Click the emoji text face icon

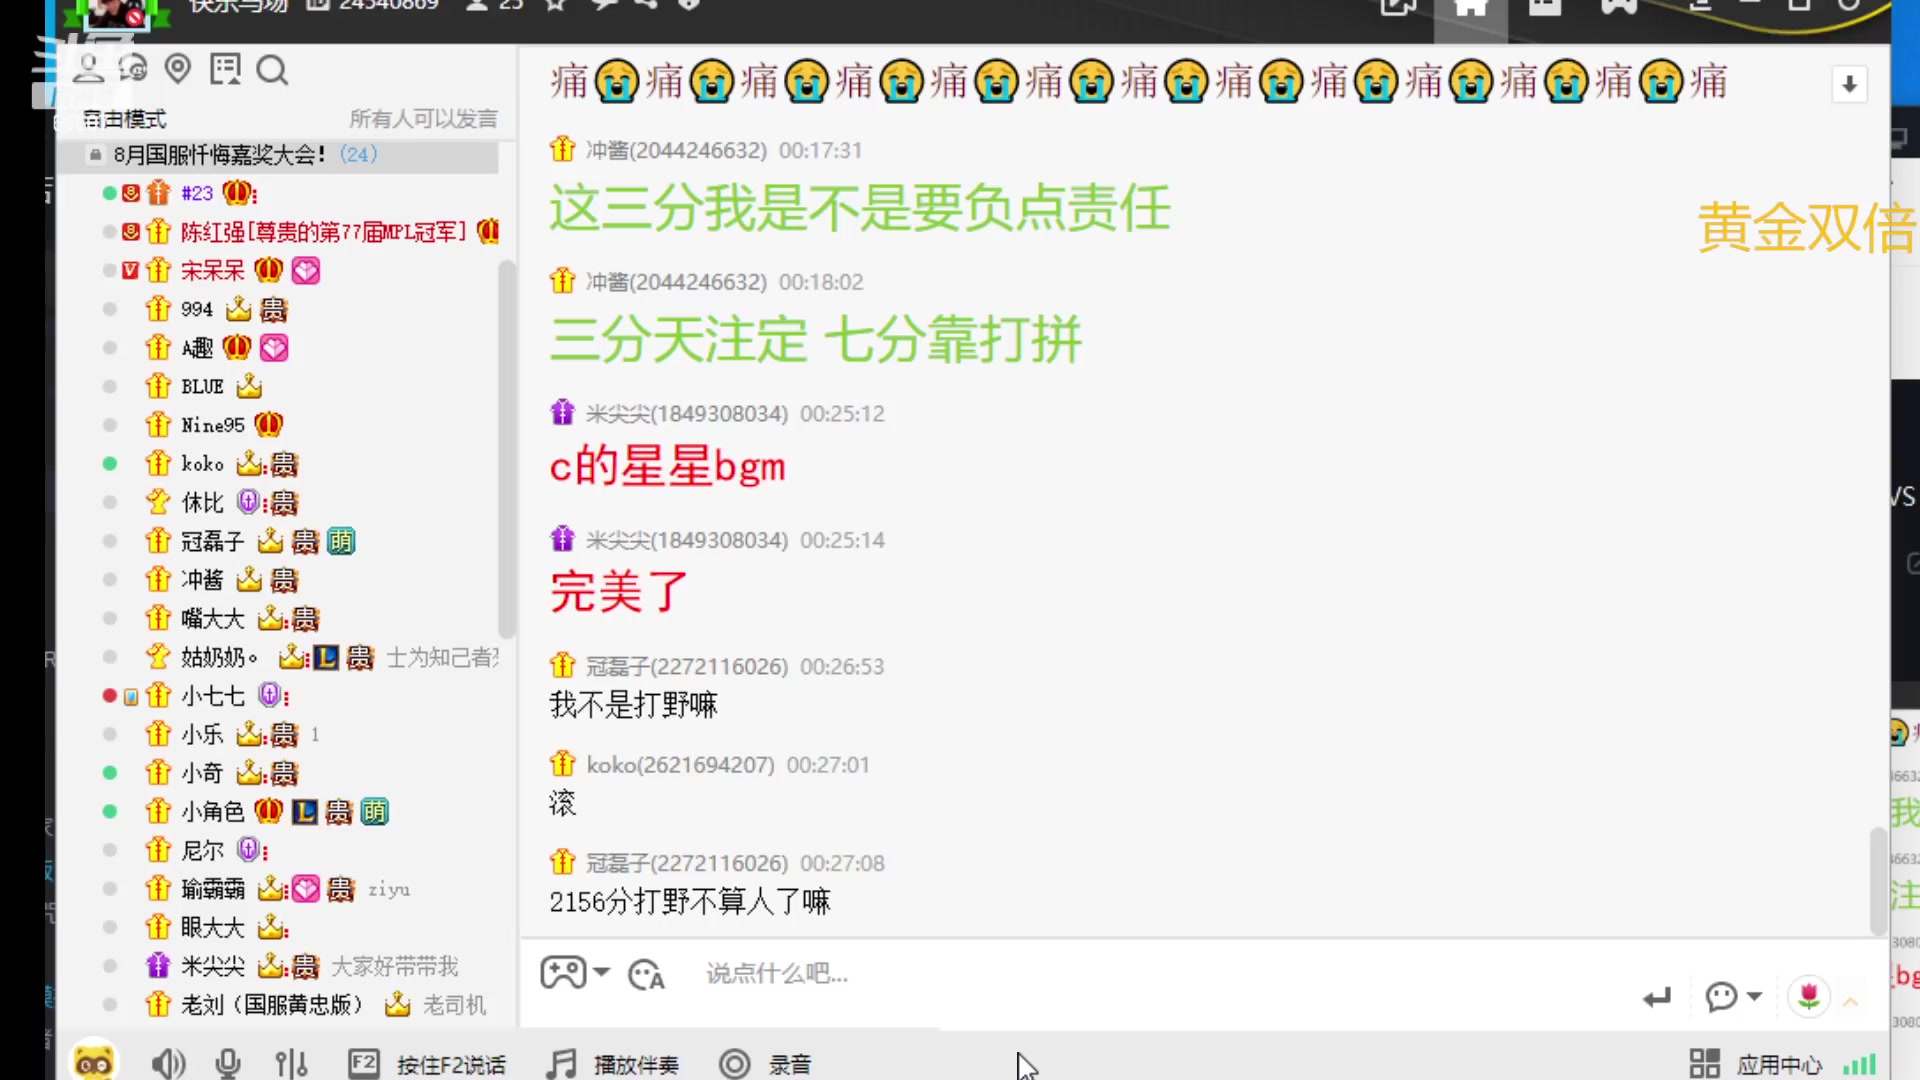[x=646, y=974]
